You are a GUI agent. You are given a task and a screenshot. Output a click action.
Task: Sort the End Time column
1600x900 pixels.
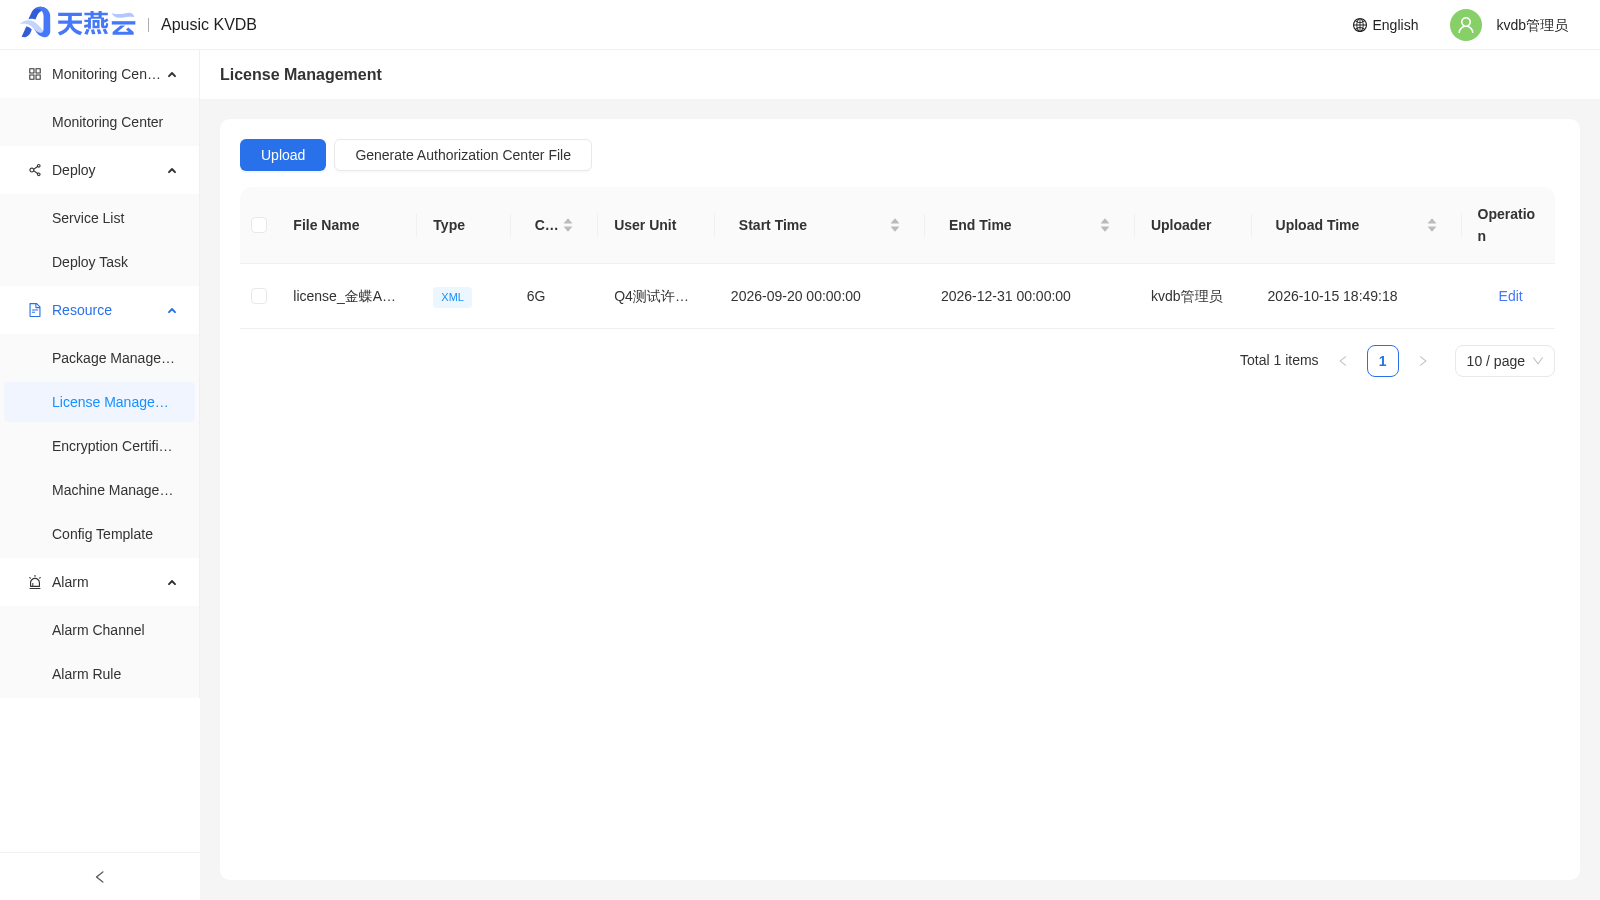(x=1105, y=225)
